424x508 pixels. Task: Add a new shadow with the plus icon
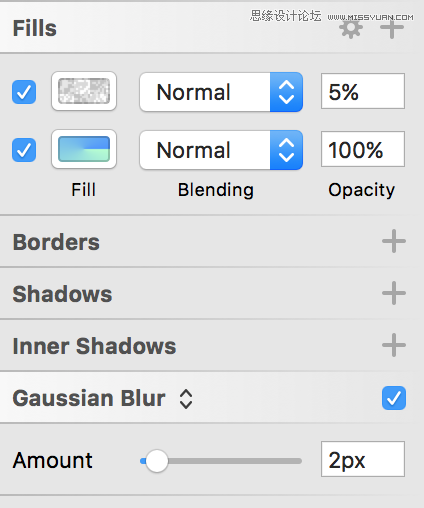pyautogui.click(x=394, y=293)
